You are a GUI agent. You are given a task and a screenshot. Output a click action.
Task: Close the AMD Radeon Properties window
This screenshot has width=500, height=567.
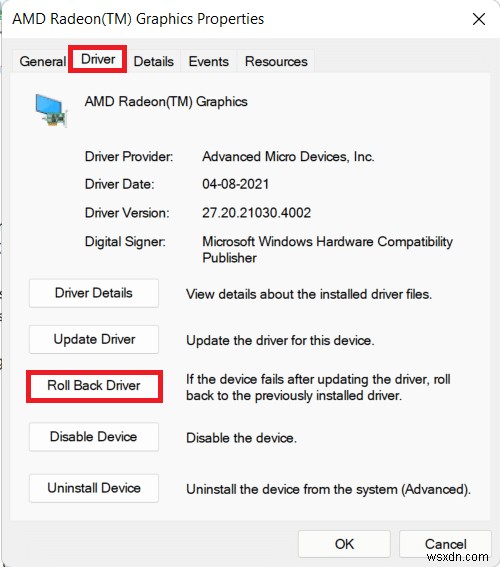click(479, 19)
